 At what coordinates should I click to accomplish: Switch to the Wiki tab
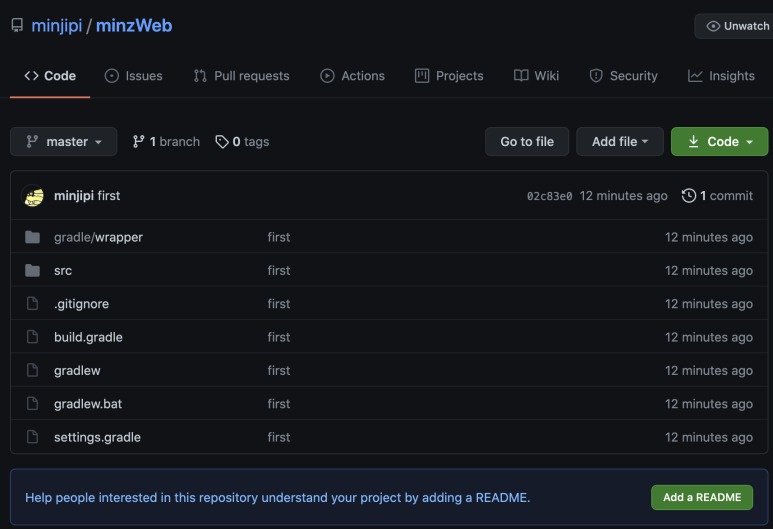click(x=536, y=76)
